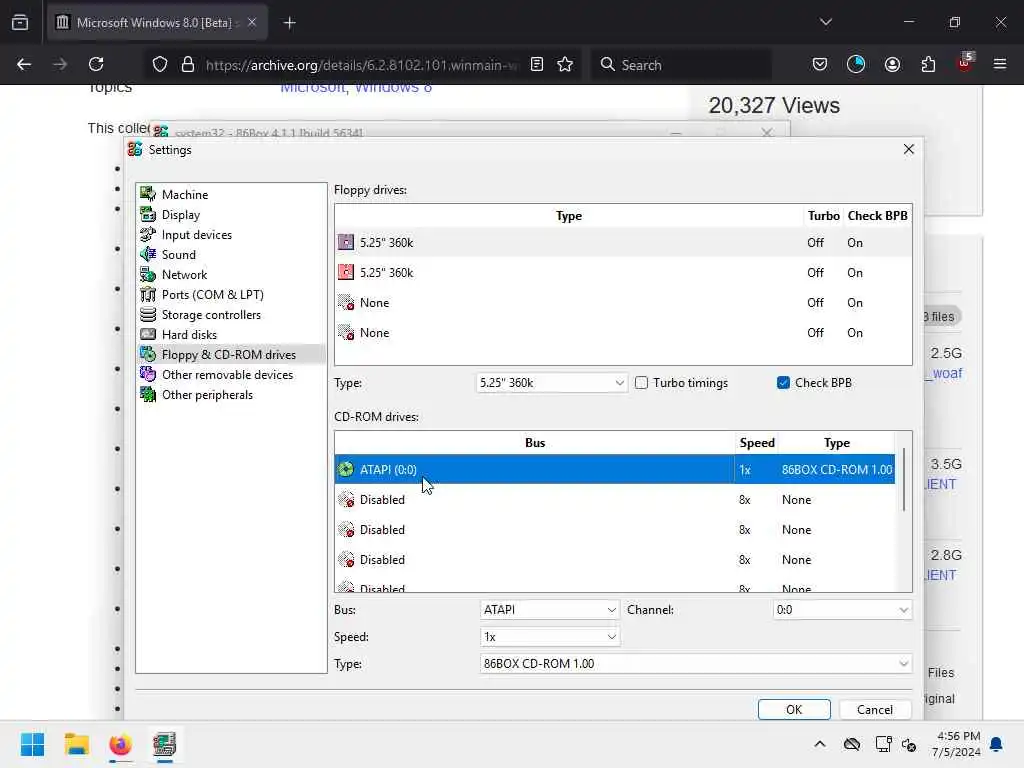Open Firefox hamburger application menu
Image resolution: width=1024 pixels, height=768 pixels.
point(1000,64)
